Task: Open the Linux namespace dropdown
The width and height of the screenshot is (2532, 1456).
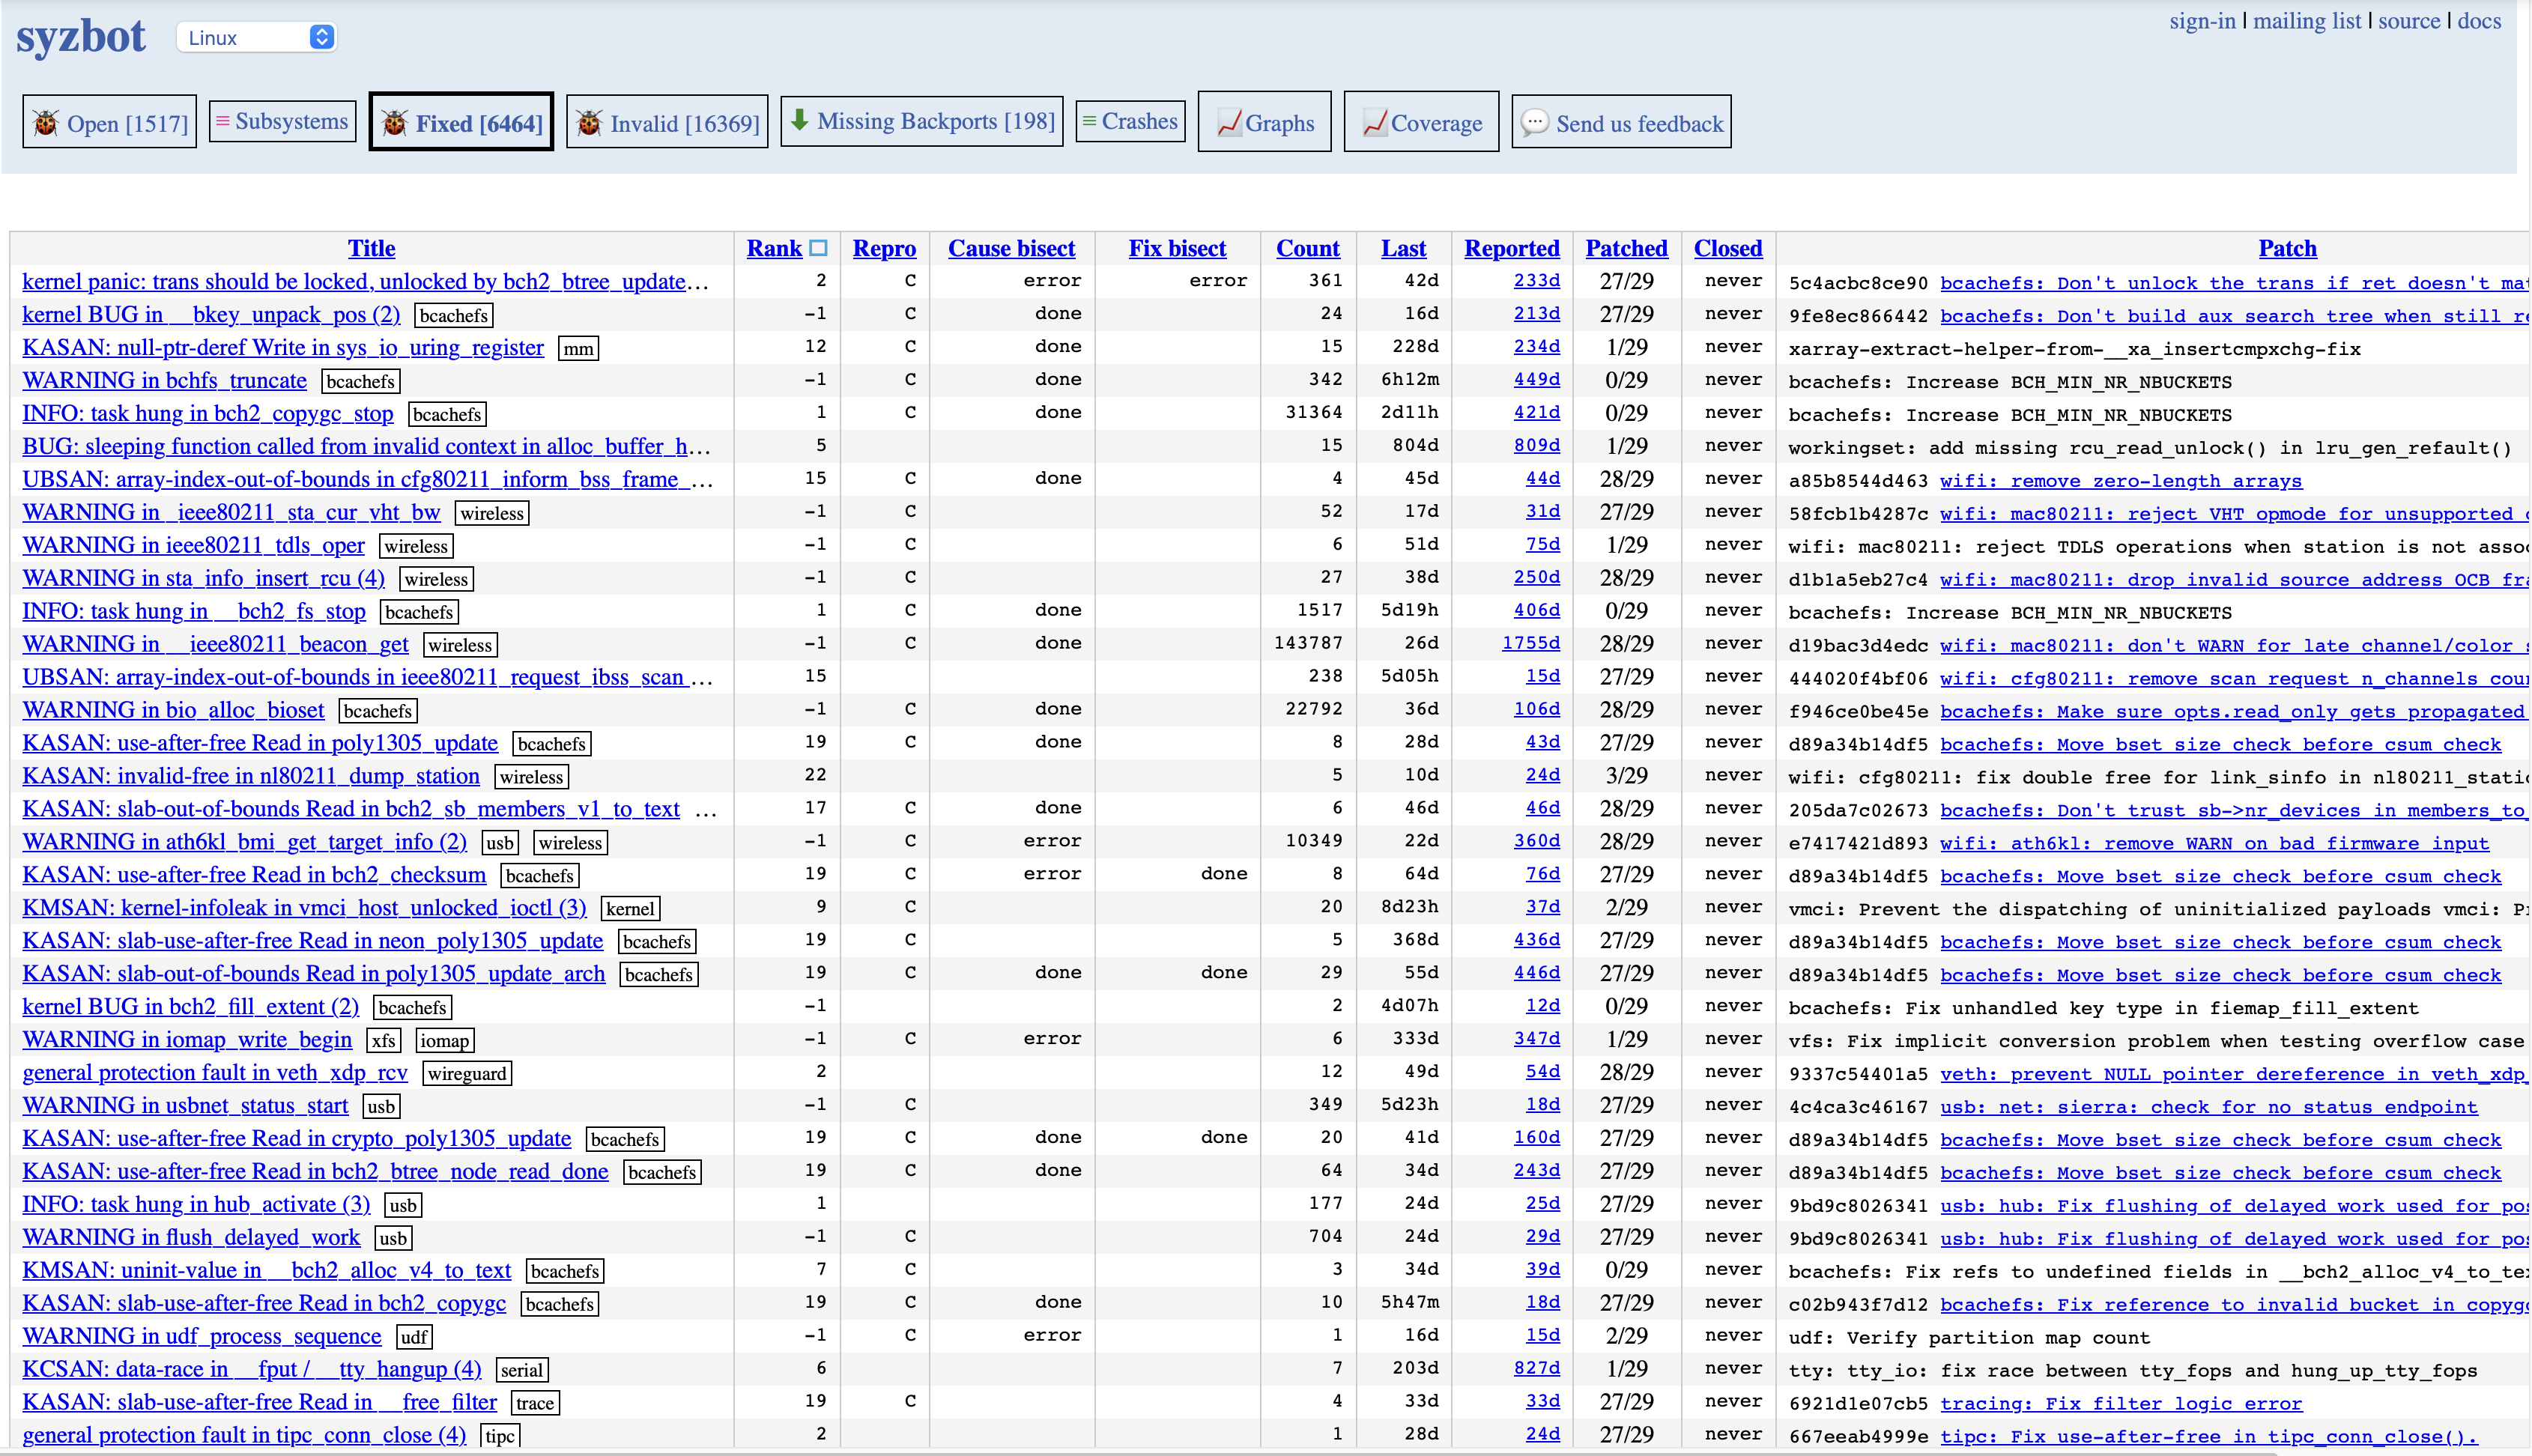Action: tap(257, 37)
